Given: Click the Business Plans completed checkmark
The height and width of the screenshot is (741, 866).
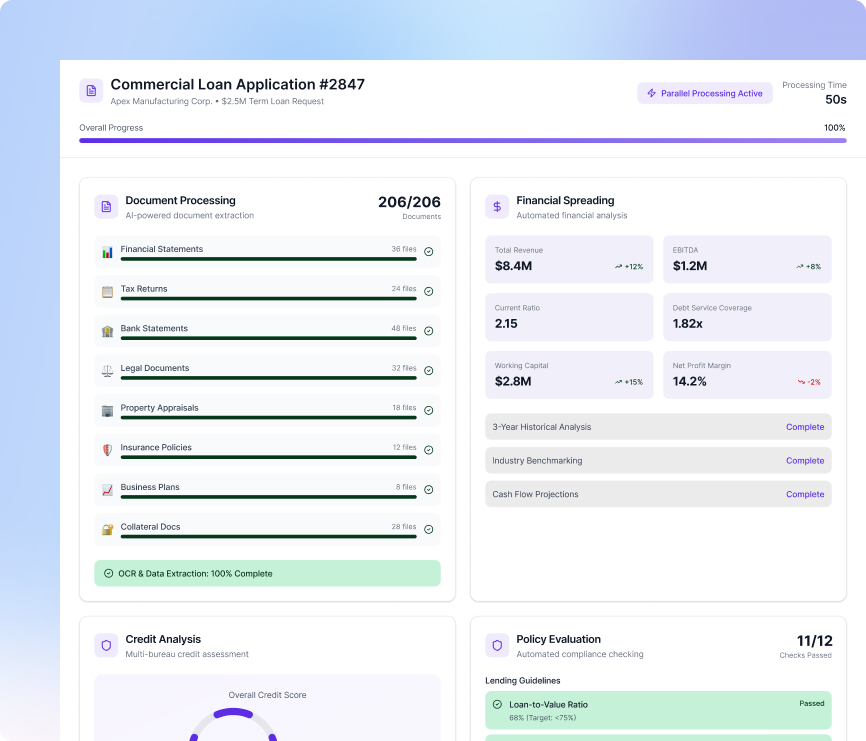Looking at the screenshot, I should tap(429, 490).
